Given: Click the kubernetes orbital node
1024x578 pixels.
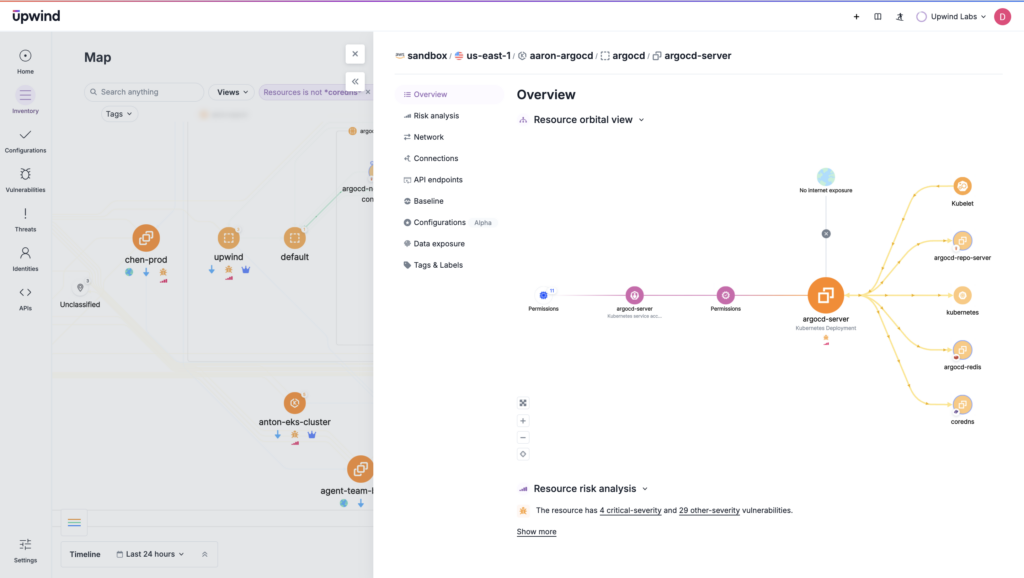Looking at the screenshot, I should pyautogui.click(x=962, y=295).
